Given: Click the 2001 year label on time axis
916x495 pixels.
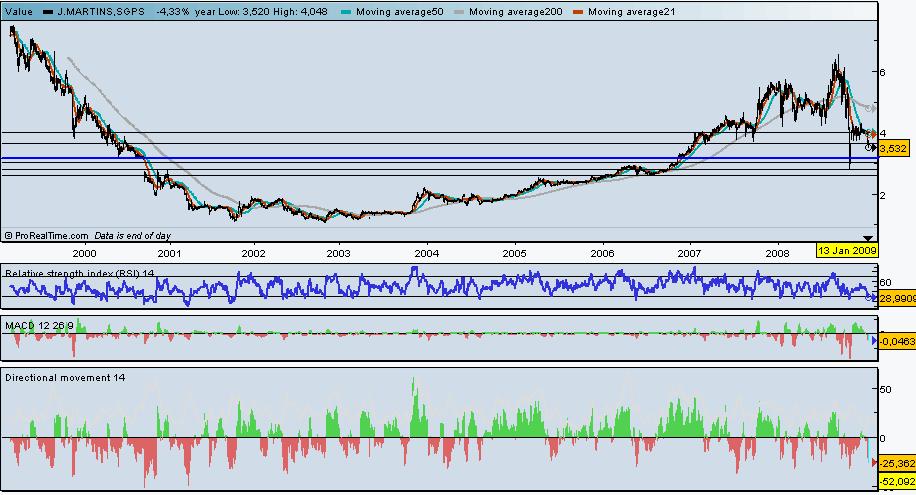Looking at the screenshot, I should coord(169,254).
